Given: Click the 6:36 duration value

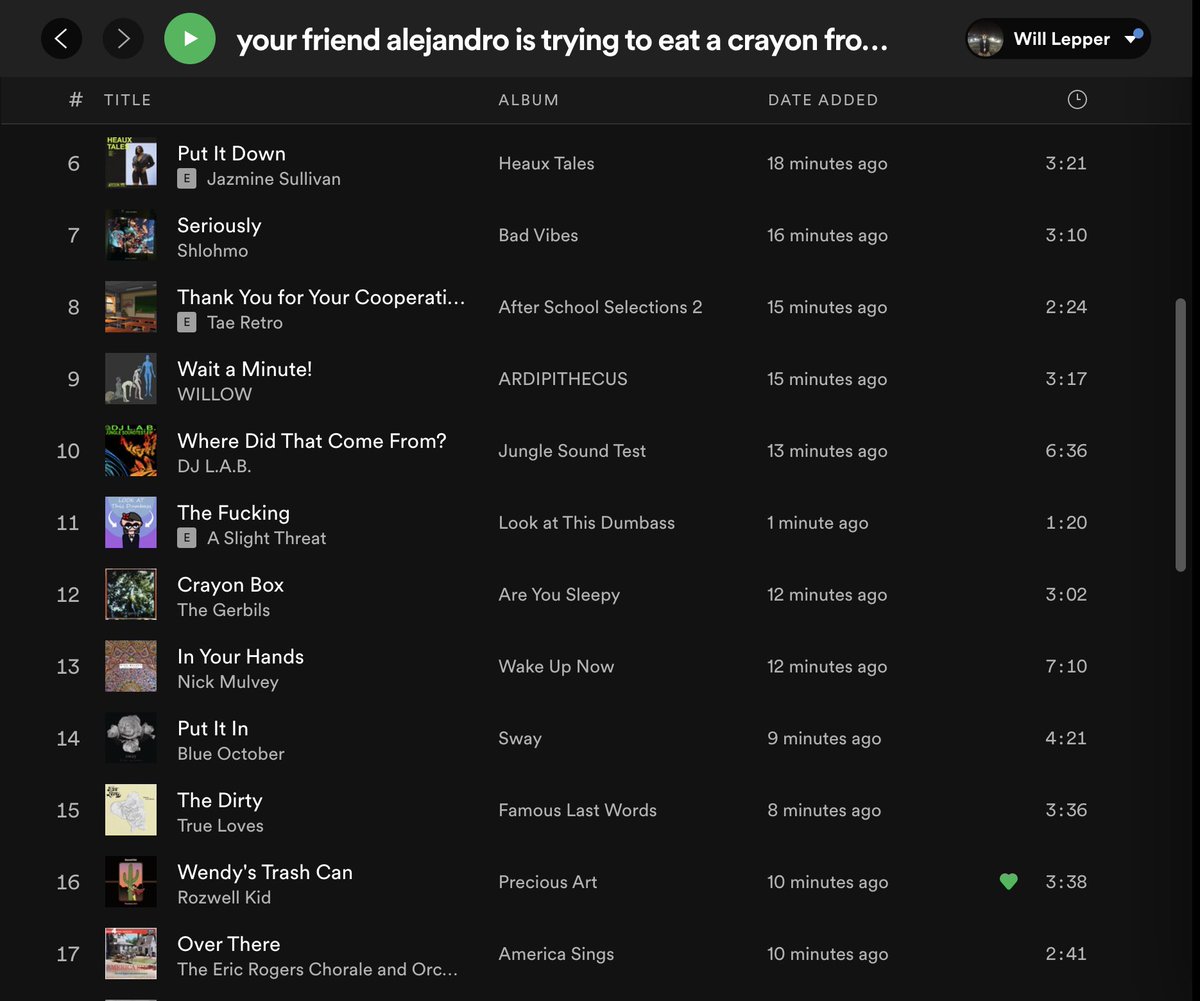Looking at the screenshot, I should click(x=1066, y=452).
